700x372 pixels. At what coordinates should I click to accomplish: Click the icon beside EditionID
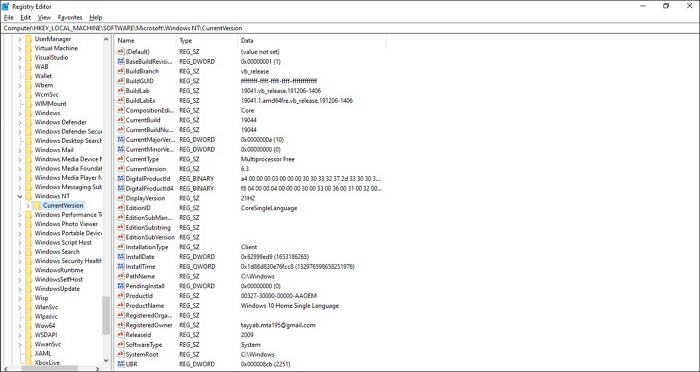click(x=120, y=208)
